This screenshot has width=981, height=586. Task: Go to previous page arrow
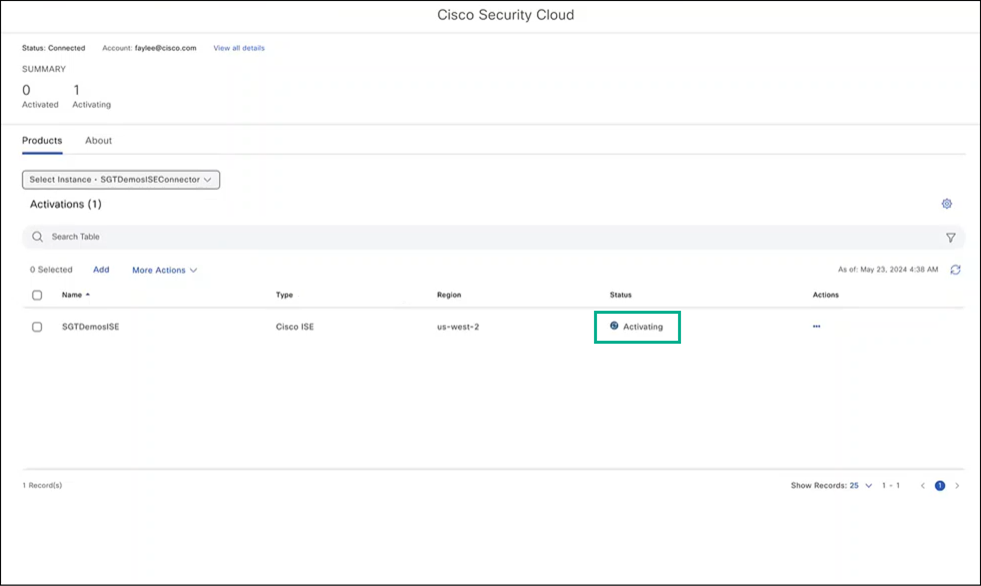(922, 485)
